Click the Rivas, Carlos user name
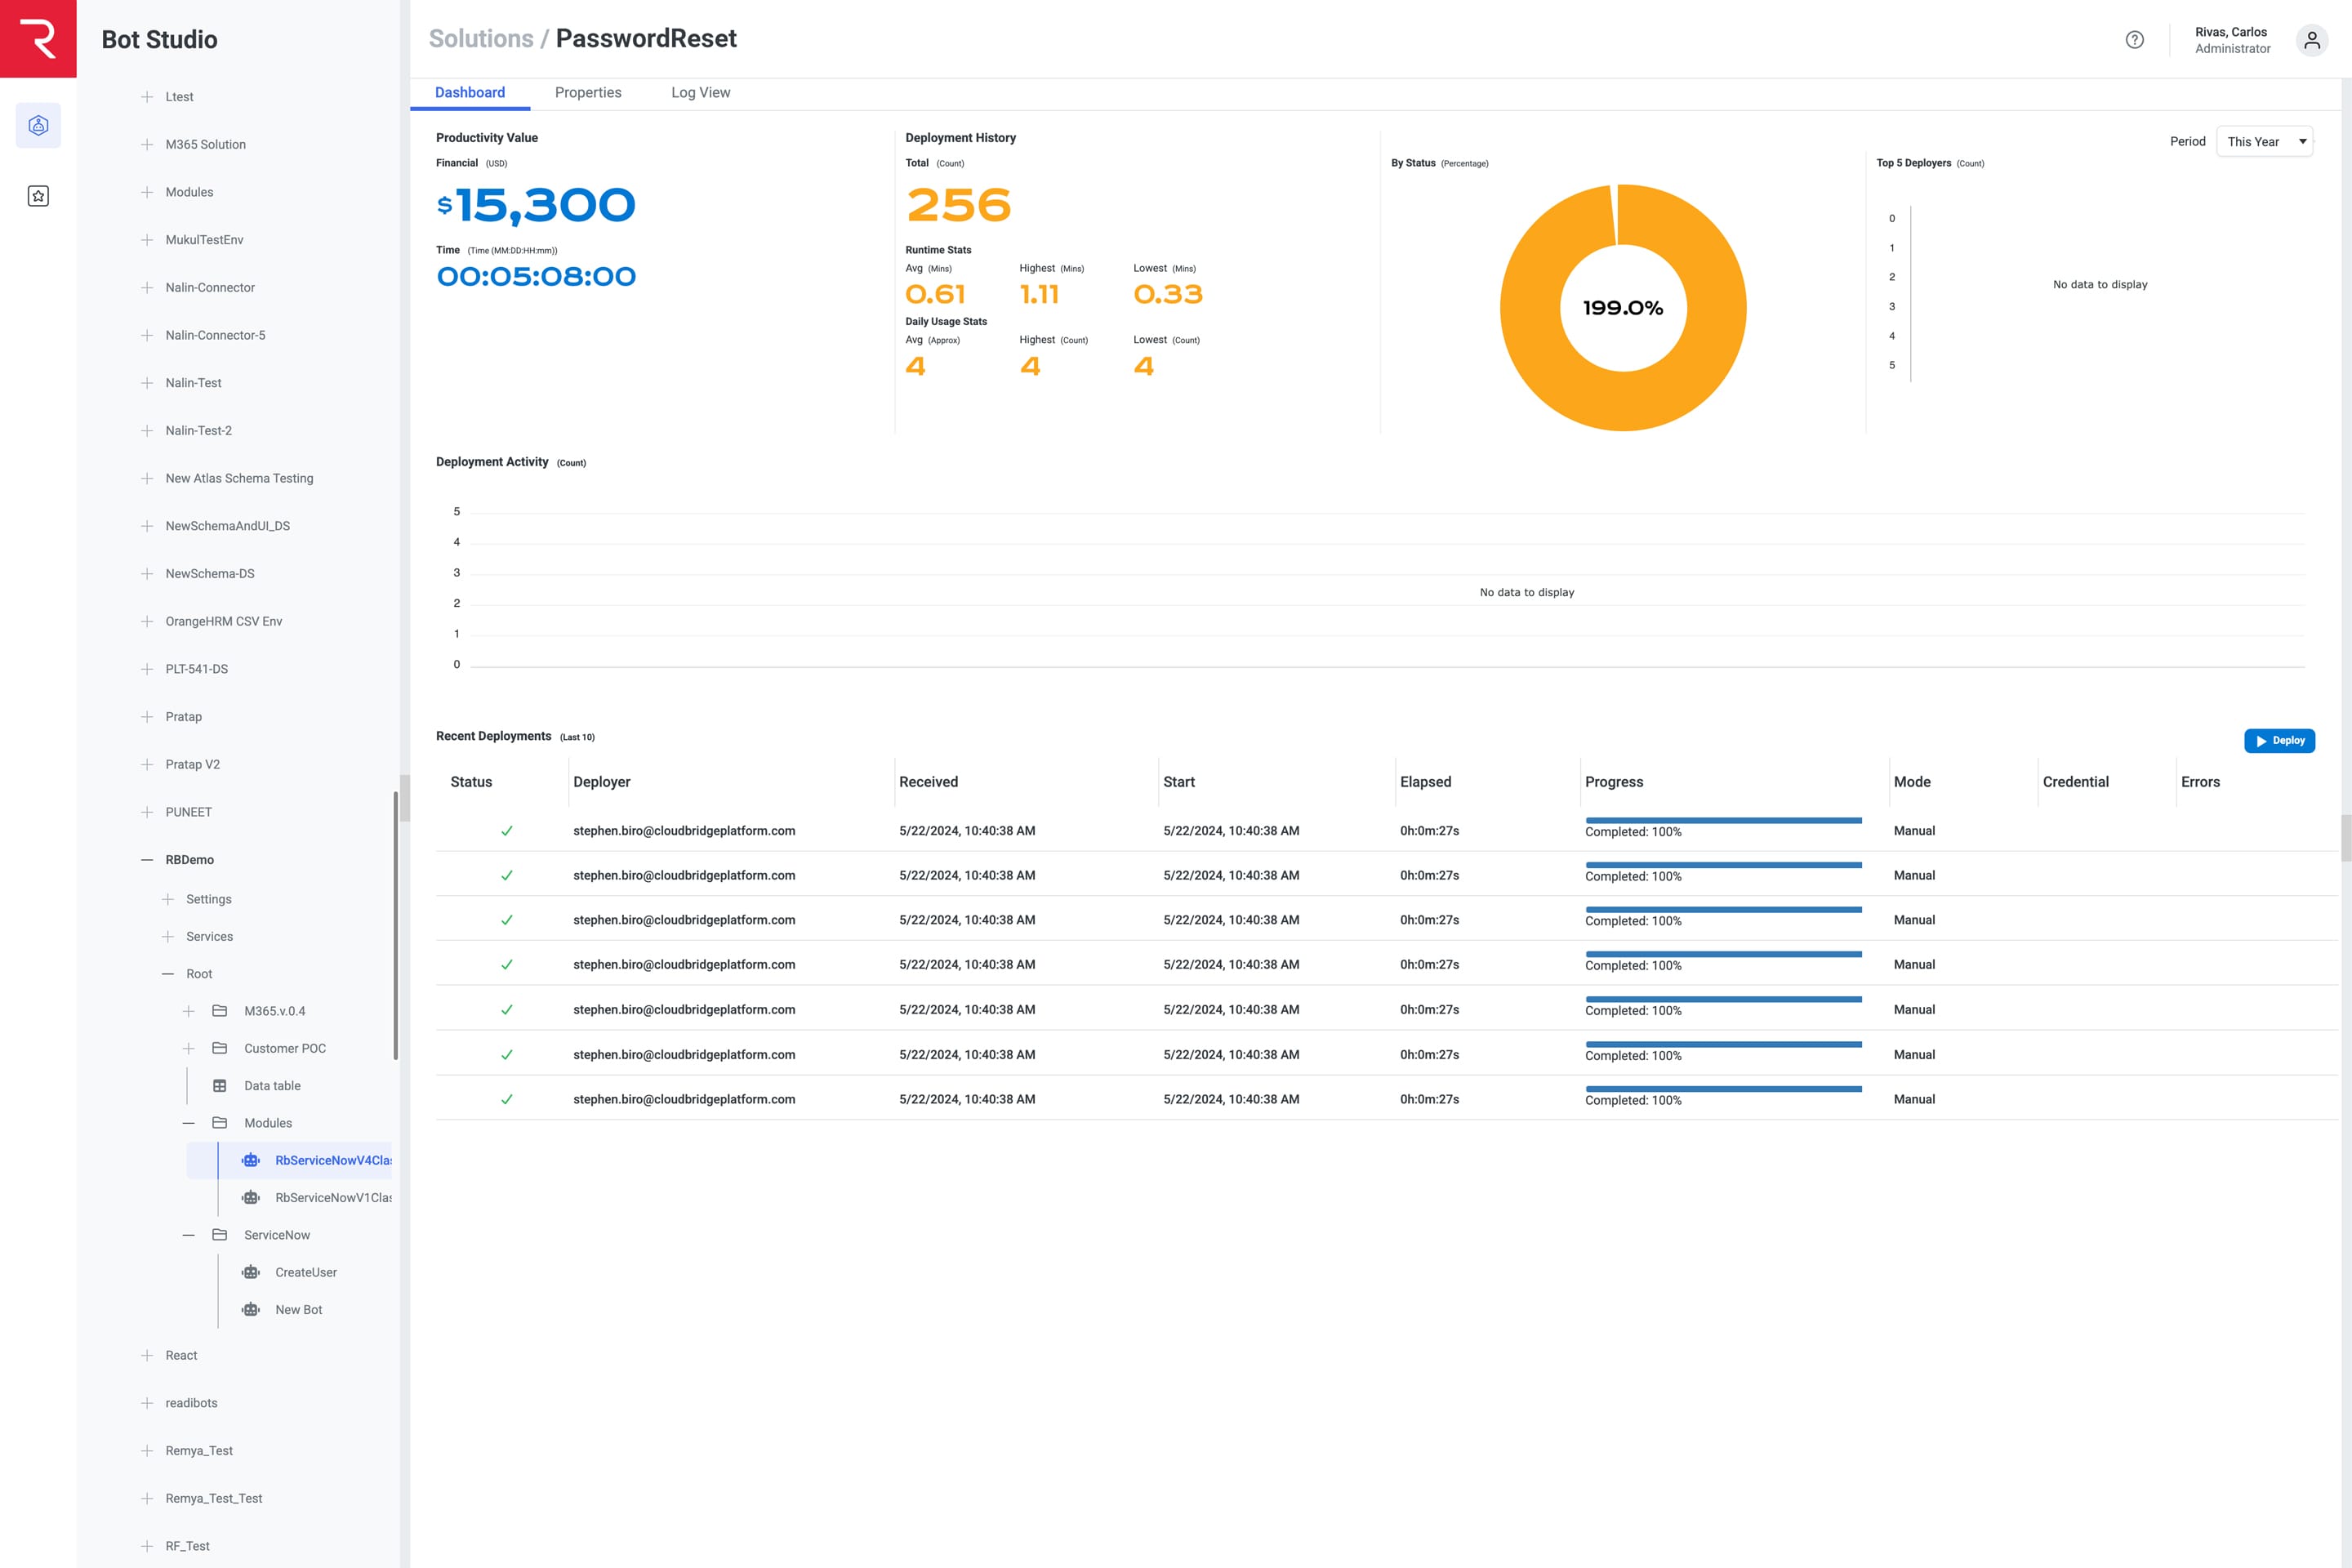 2231,32
